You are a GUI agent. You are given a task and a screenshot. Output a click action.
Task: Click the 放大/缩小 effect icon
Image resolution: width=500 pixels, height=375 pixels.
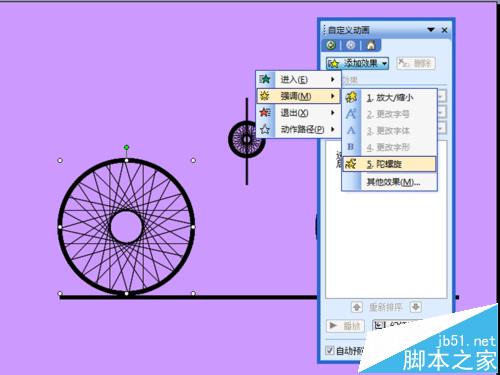(x=351, y=97)
